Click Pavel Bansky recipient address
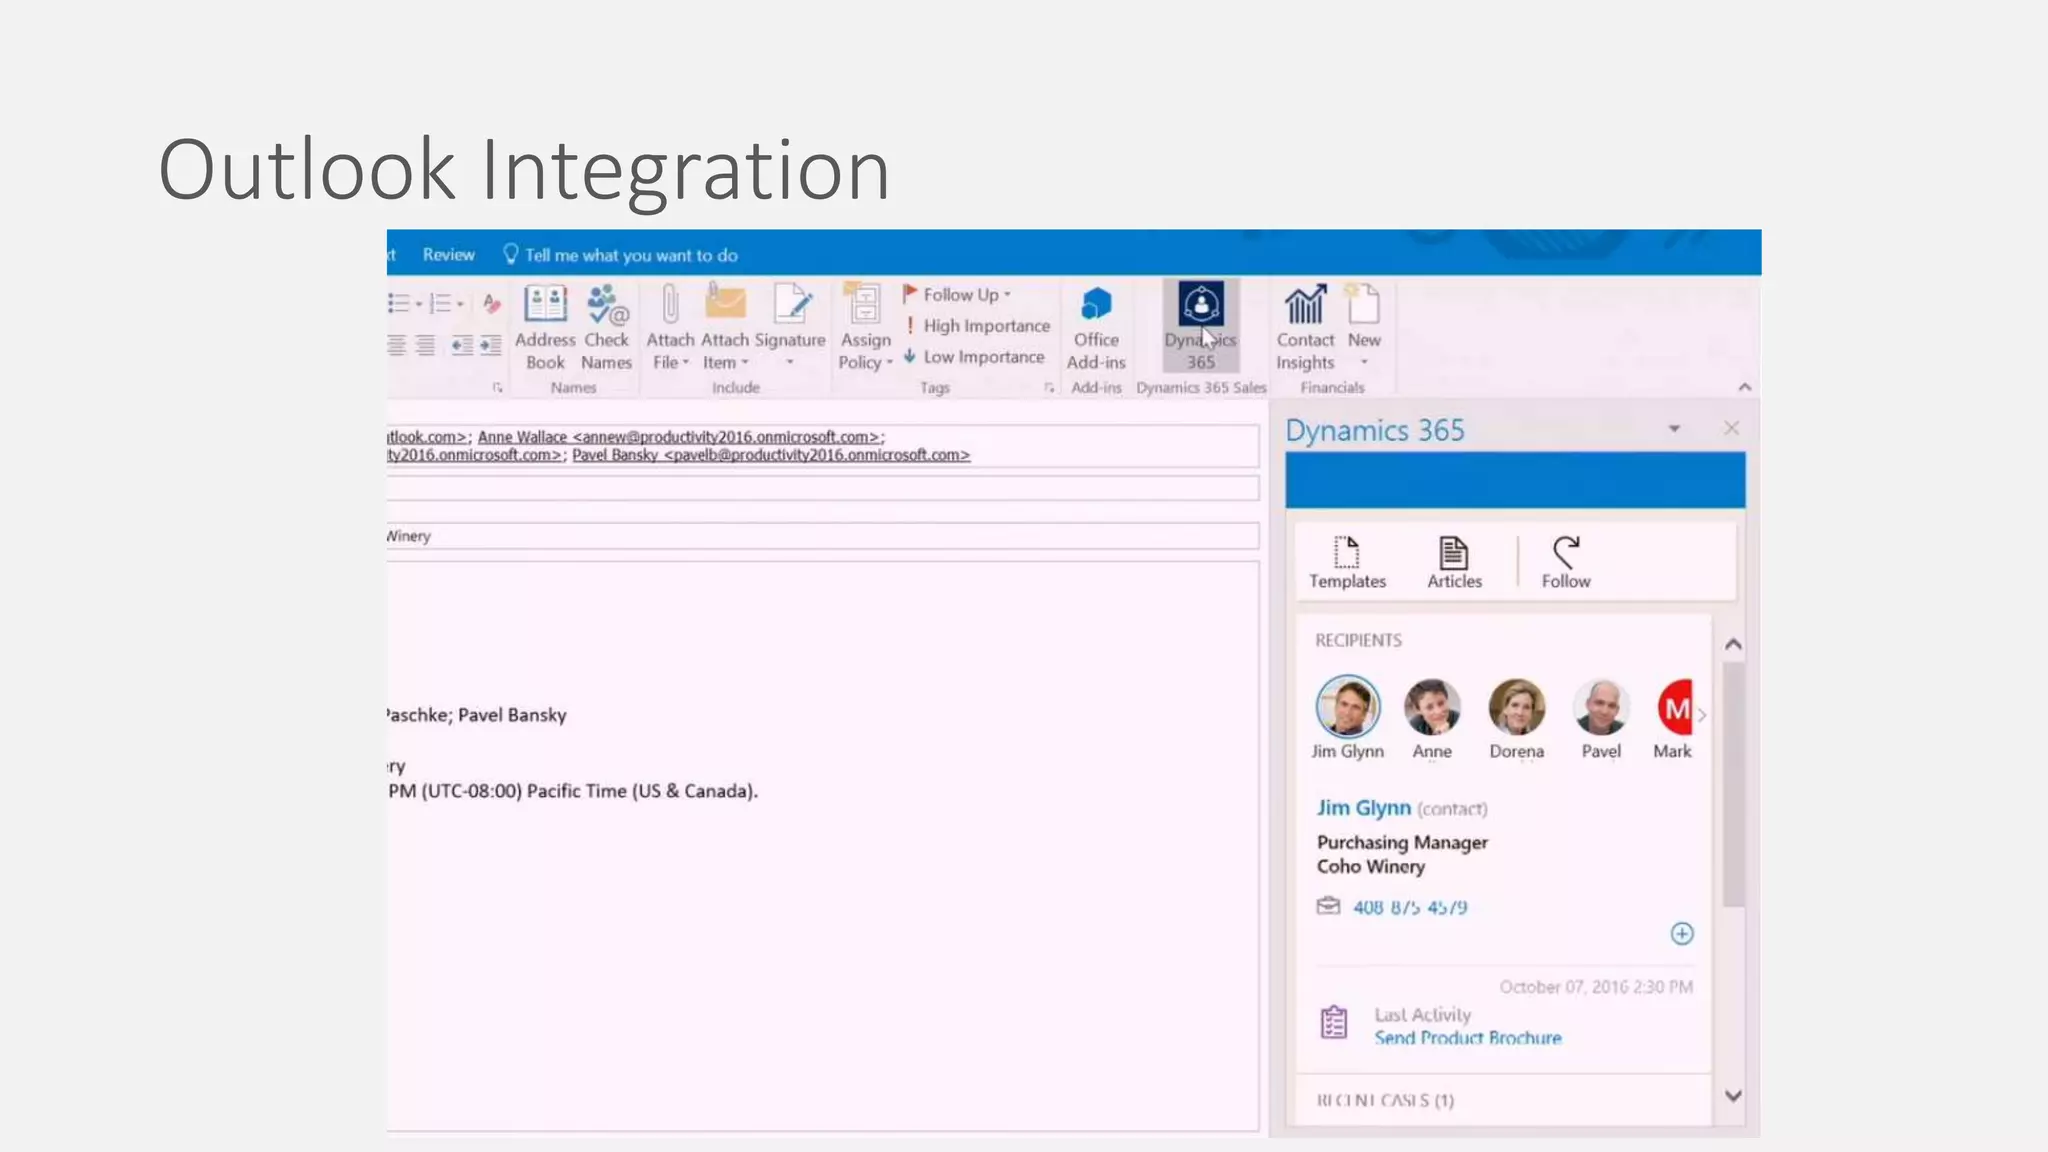This screenshot has width=2048, height=1152. tap(771, 455)
